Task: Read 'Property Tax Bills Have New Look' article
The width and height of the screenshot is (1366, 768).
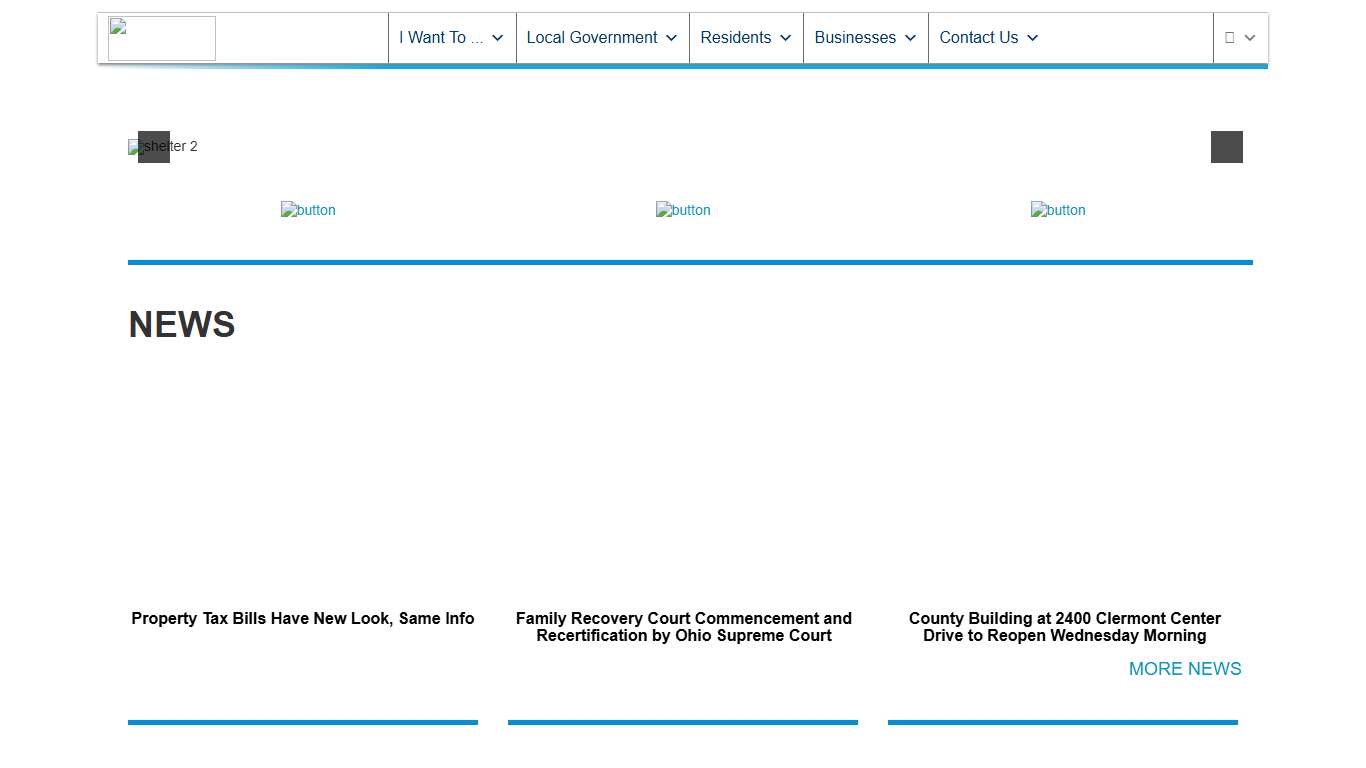Action: [303, 619]
